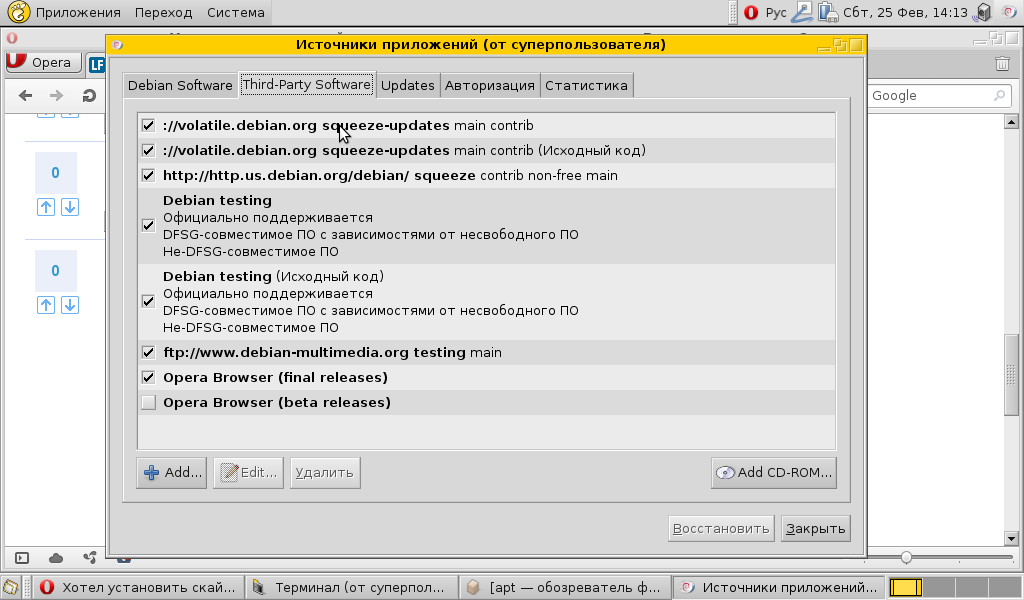
Task: Click the show desktop icon in bottom panel
Action: (x=10, y=587)
